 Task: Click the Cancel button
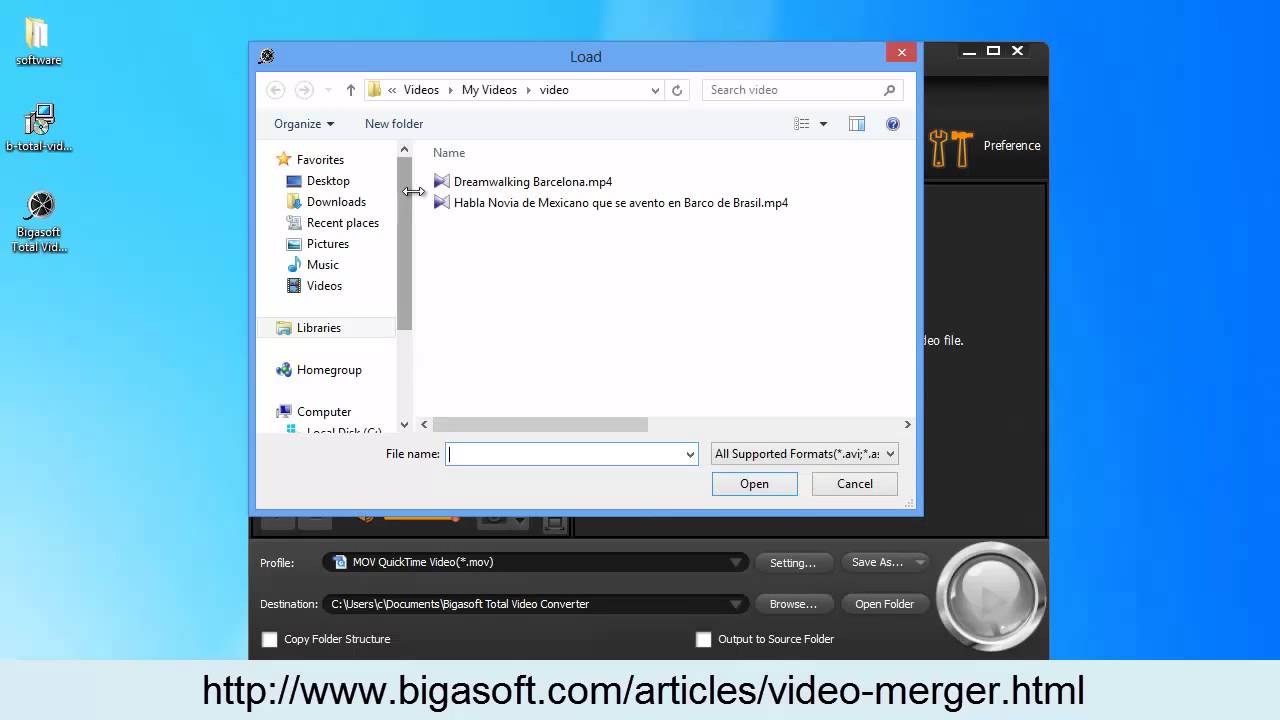pyautogui.click(x=855, y=484)
